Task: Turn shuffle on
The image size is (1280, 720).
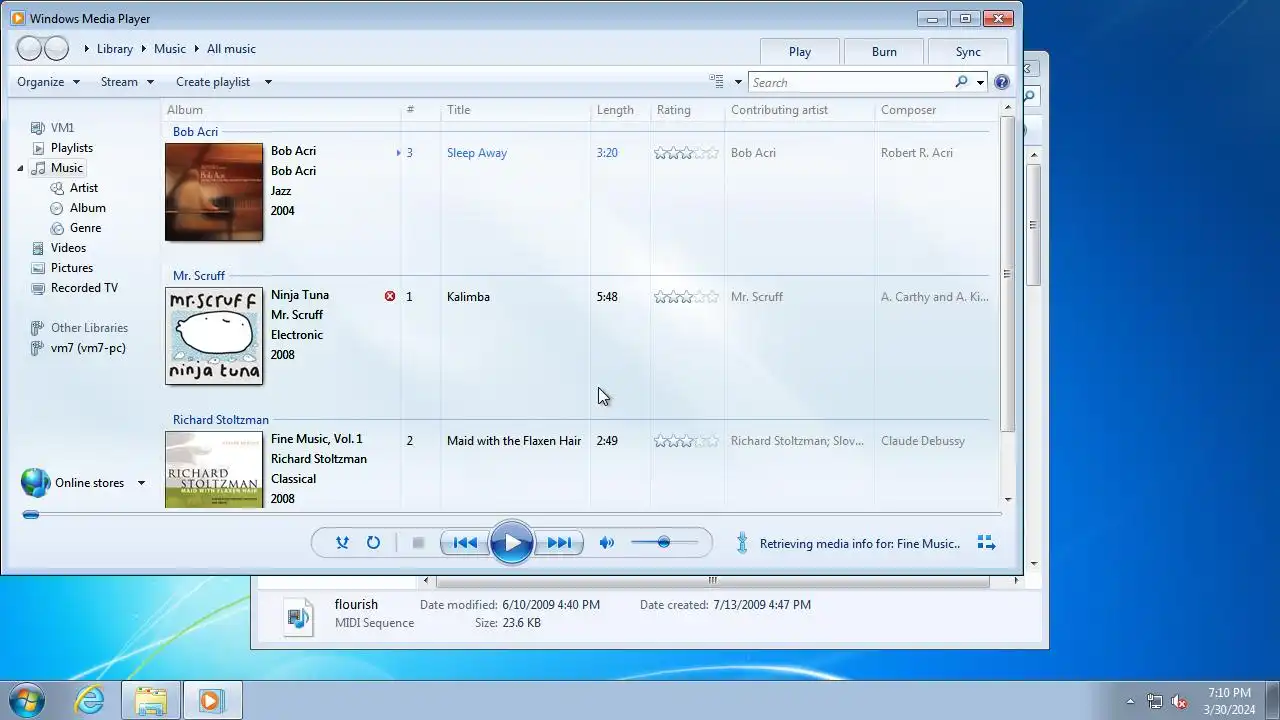Action: point(342,543)
